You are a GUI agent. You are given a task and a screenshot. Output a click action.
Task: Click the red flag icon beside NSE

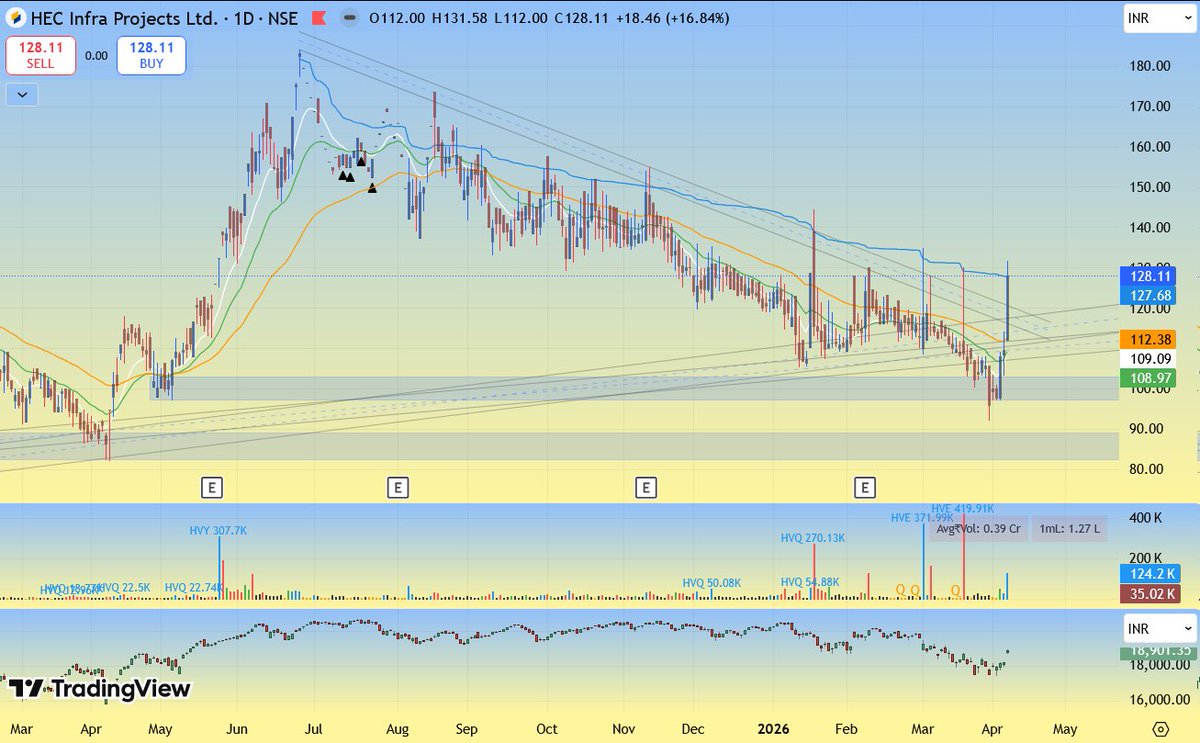click(x=317, y=18)
